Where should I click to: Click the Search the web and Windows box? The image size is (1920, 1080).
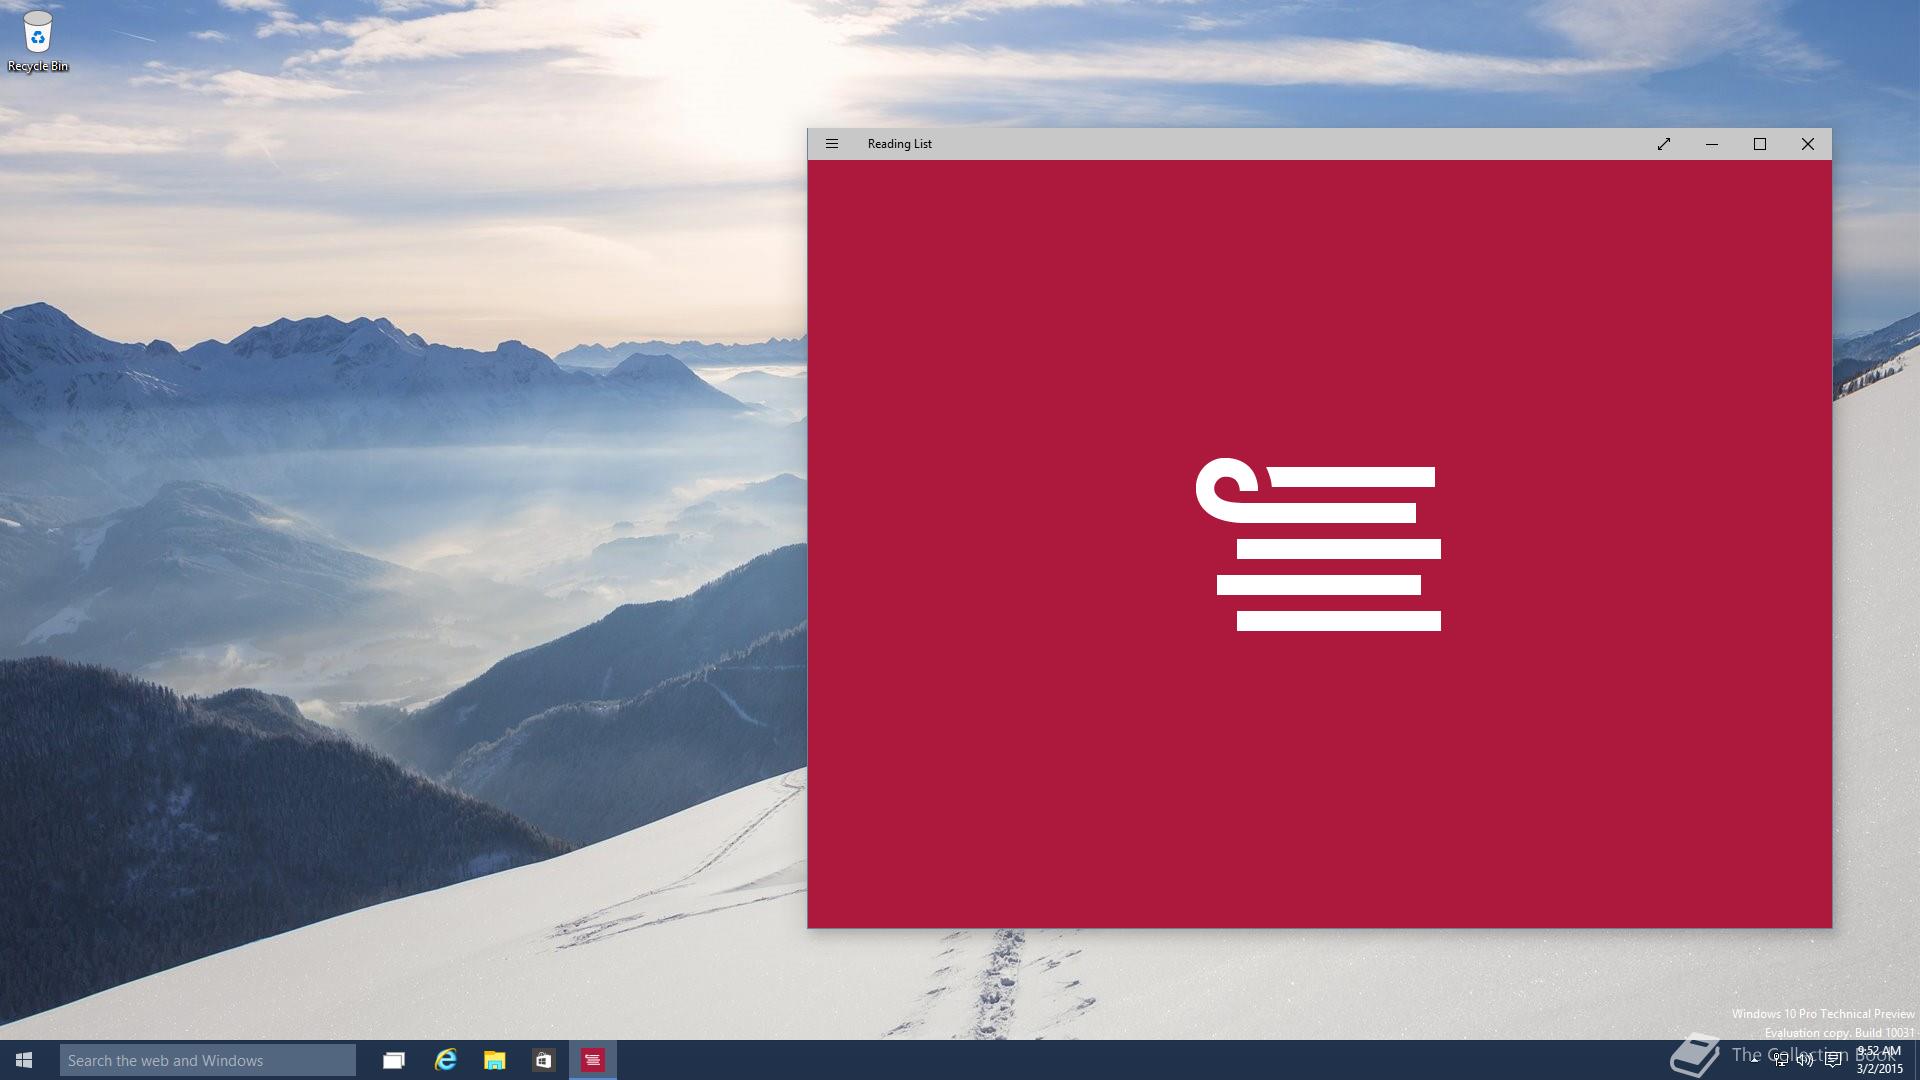click(207, 1060)
